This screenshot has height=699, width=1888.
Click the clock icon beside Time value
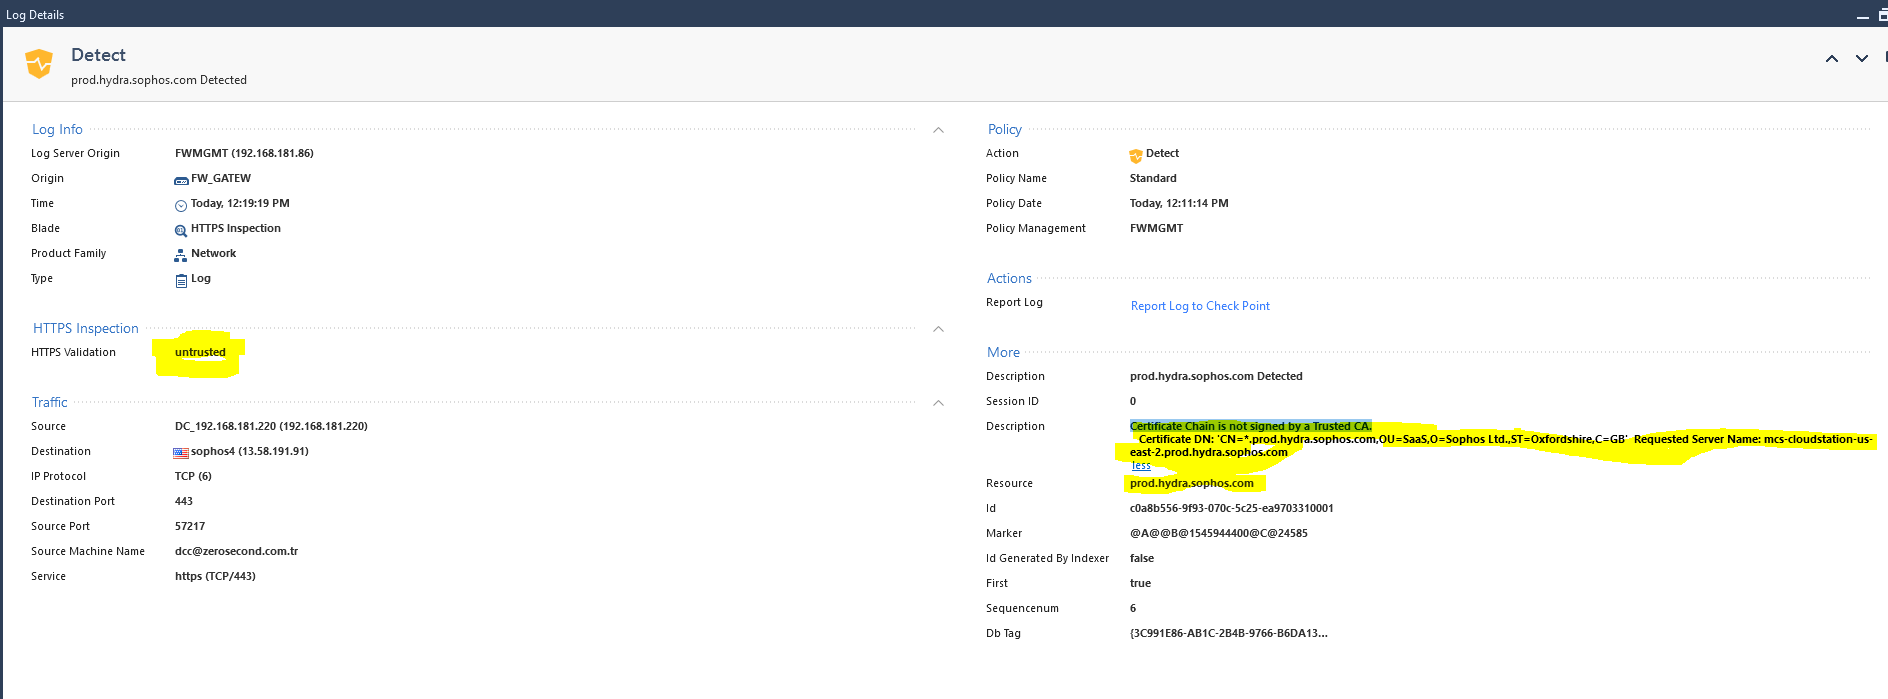point(181,205)
